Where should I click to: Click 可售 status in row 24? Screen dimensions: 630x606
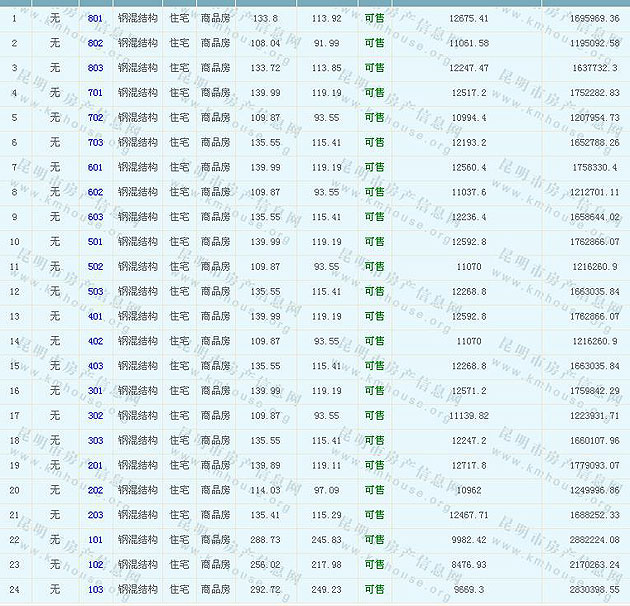(375, 590)
